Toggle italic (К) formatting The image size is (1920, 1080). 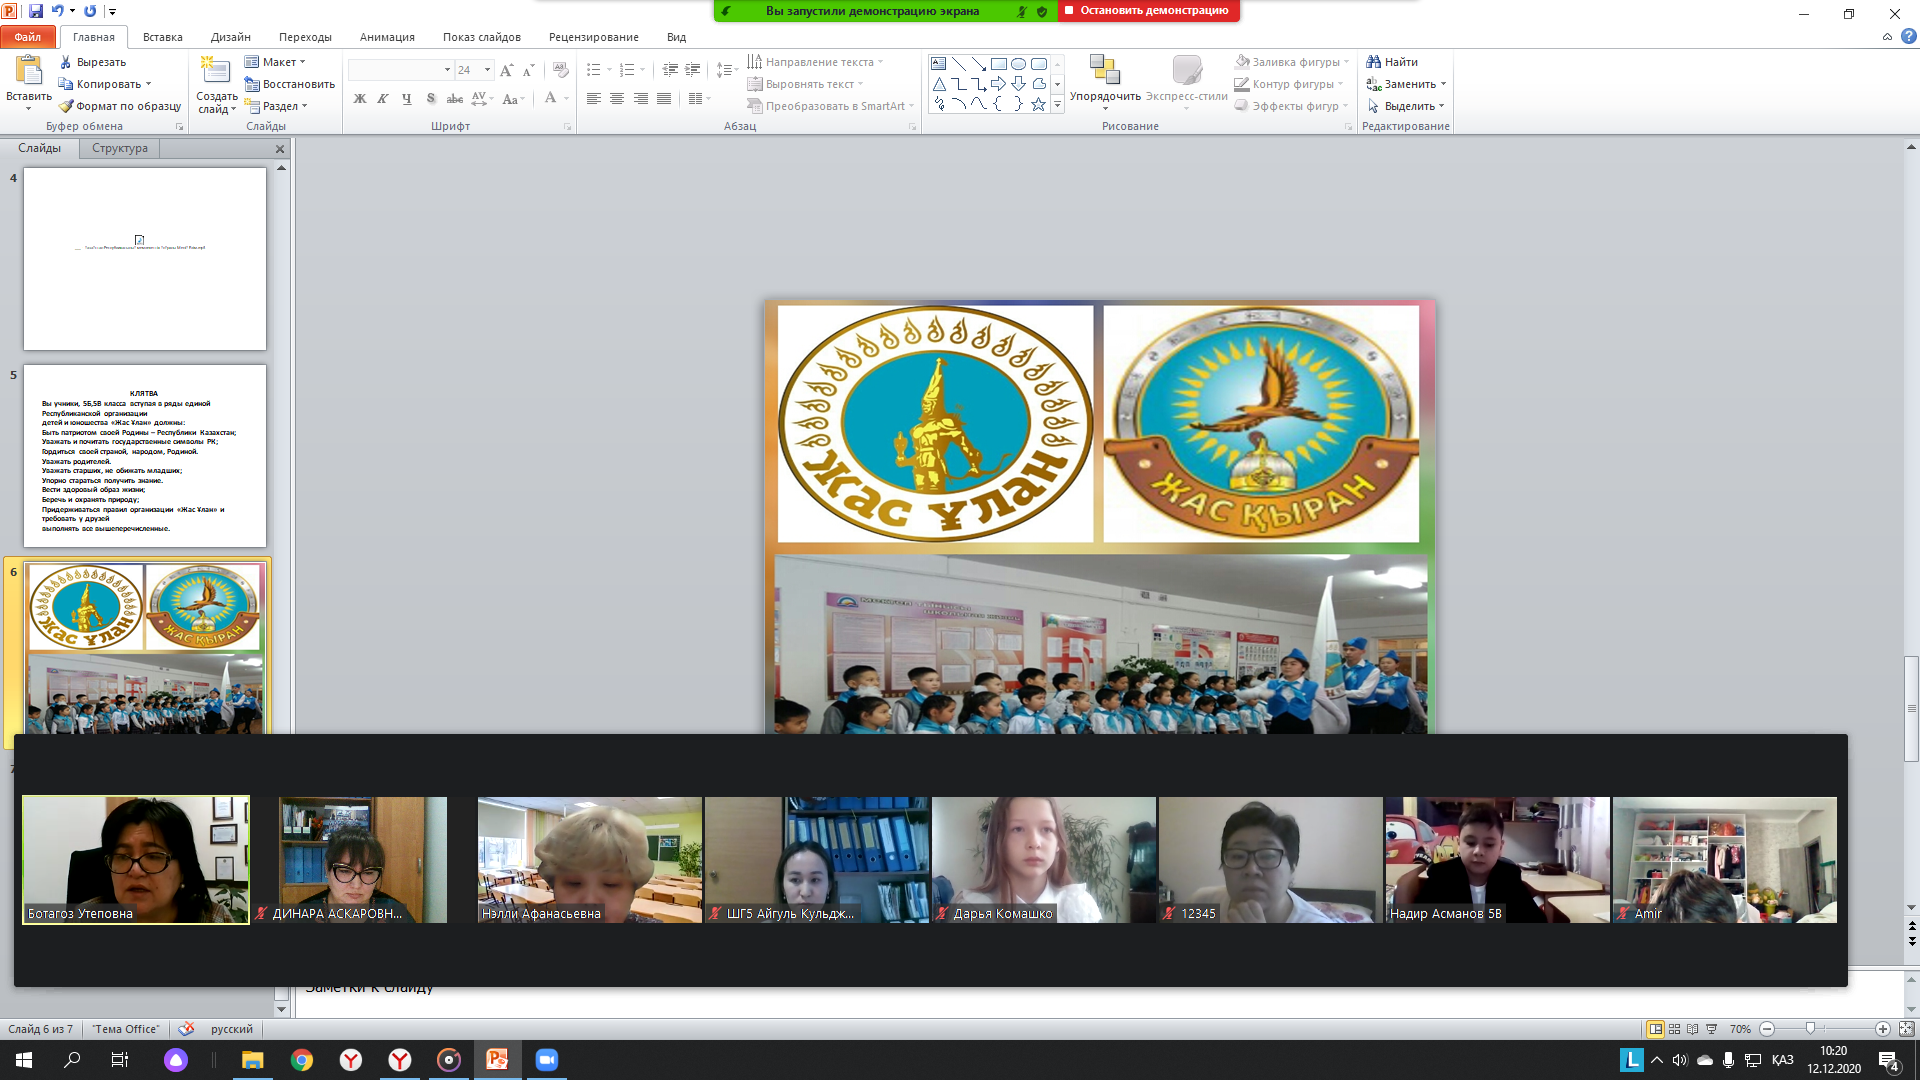click(382, 99)
